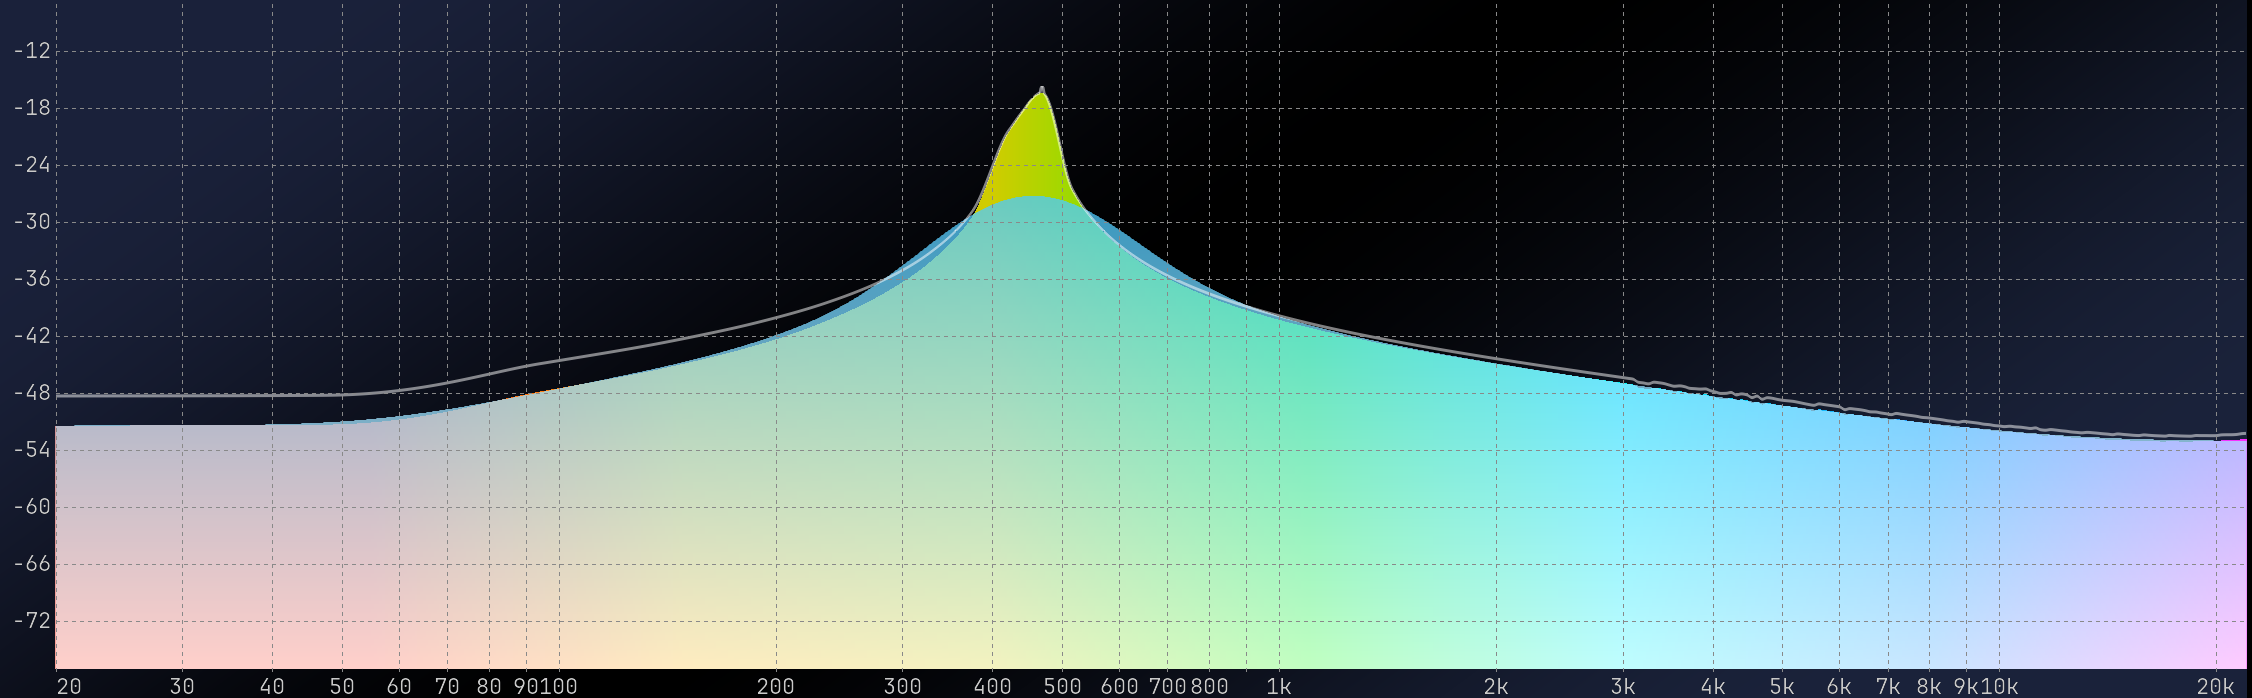The image size is (2252, 698).
Task: Click the 80 Hz frequency label
Action: (489, 687)
